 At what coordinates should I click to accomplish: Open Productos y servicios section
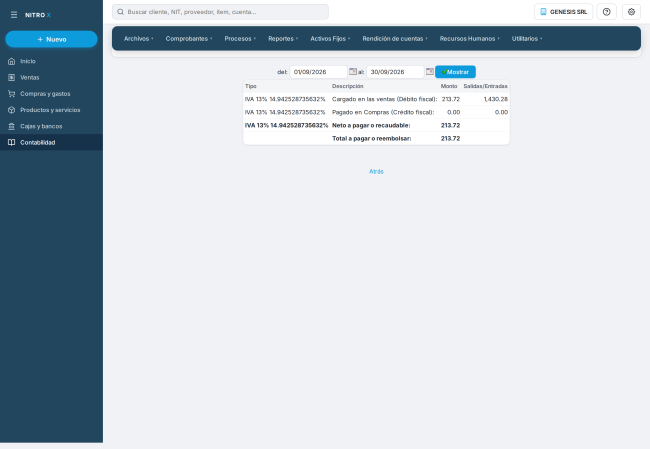click(x=51, y=110)
